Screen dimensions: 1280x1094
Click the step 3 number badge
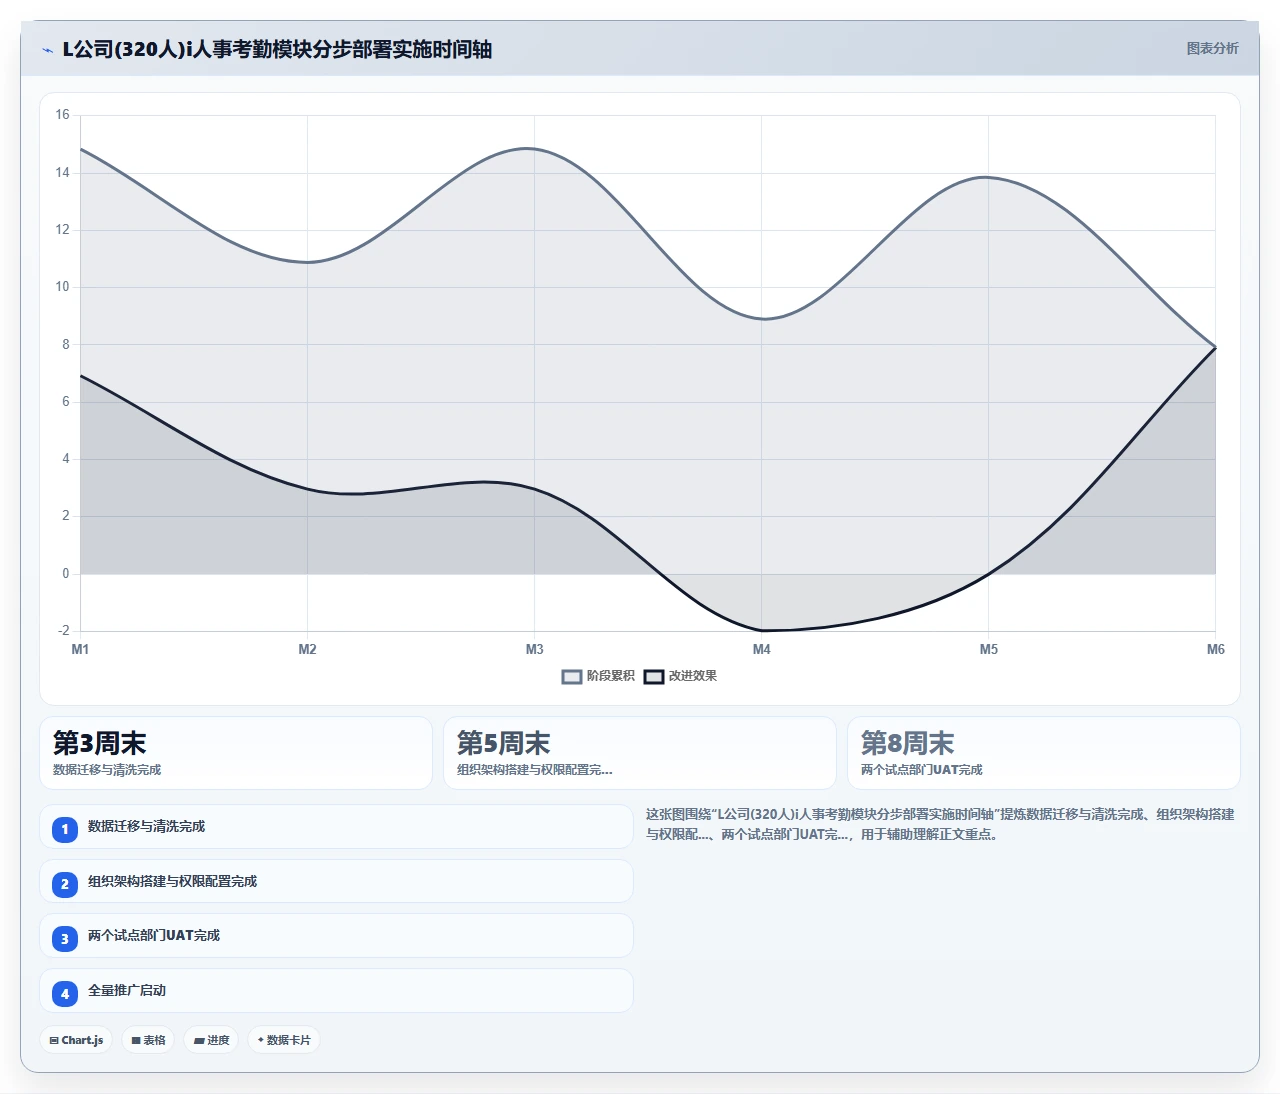tap(65, 938)
